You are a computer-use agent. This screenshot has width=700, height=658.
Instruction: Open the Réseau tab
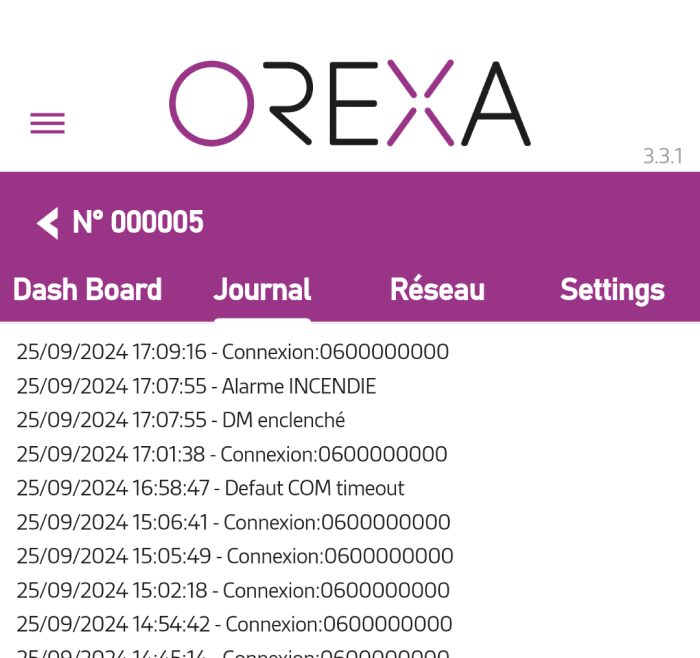coord(437,290)
